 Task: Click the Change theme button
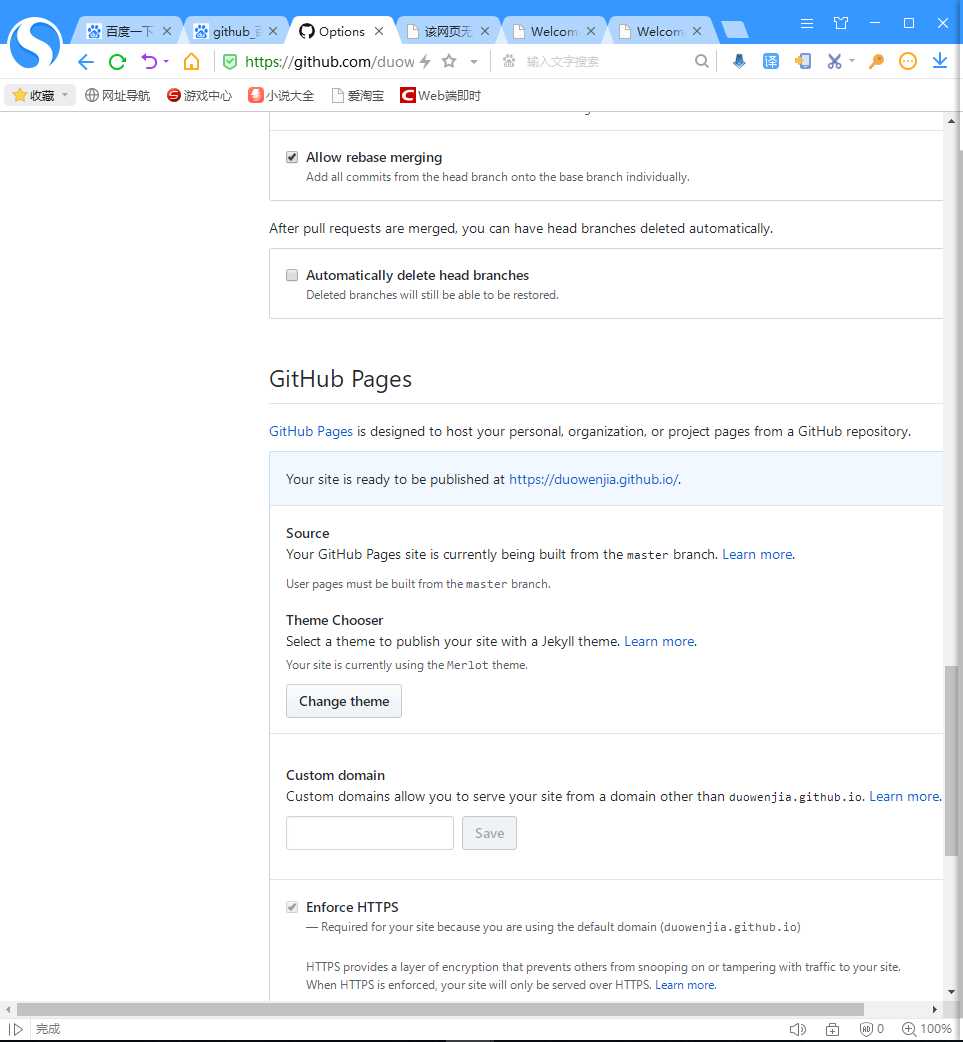pos(344,701)
